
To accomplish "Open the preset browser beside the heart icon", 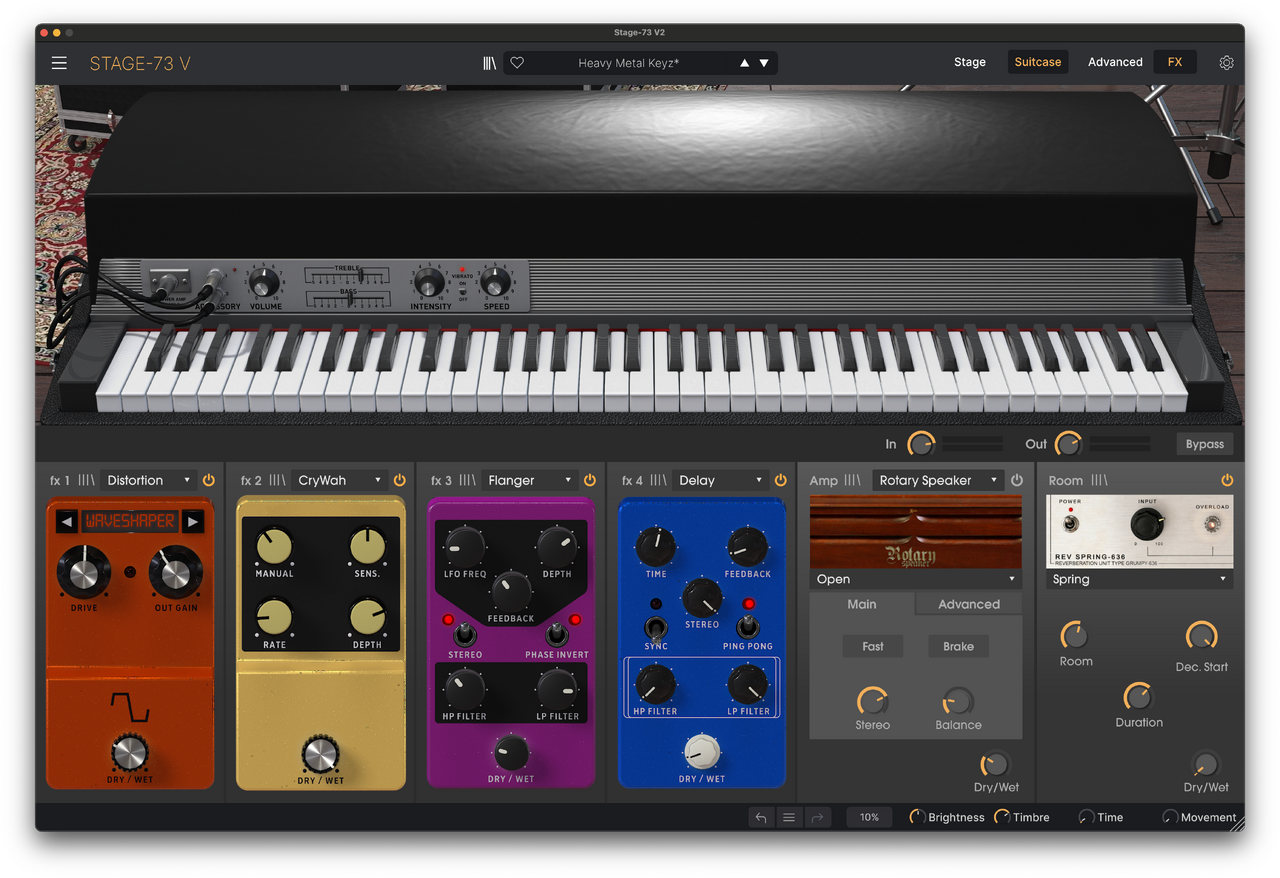I will [489, 63].
